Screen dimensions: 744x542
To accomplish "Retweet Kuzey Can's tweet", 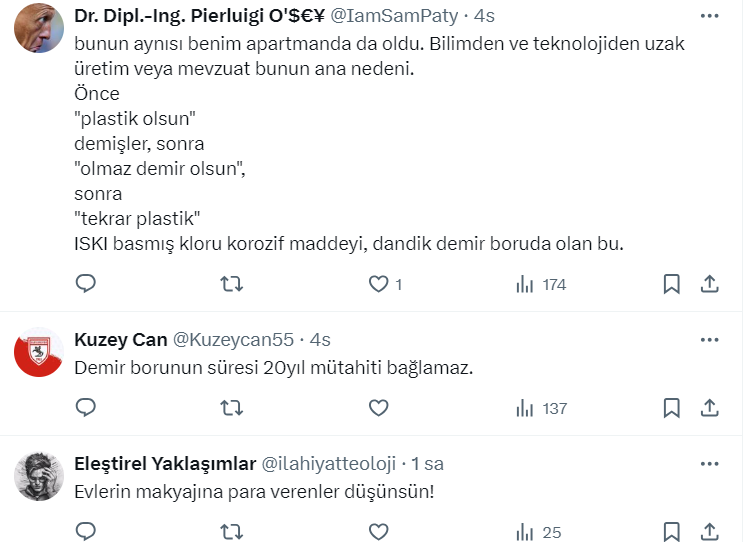I will (x=232, y=407).
